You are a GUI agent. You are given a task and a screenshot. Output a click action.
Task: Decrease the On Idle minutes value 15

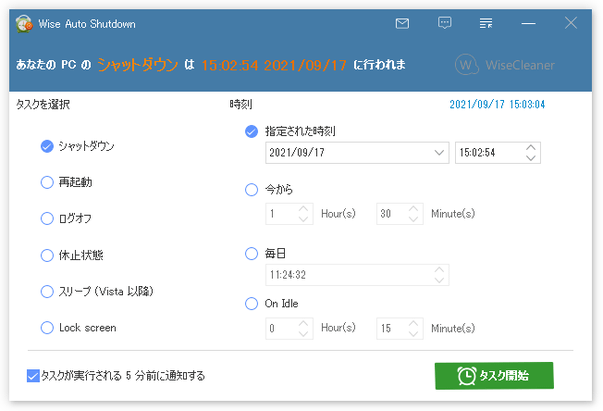click(413, 334)
